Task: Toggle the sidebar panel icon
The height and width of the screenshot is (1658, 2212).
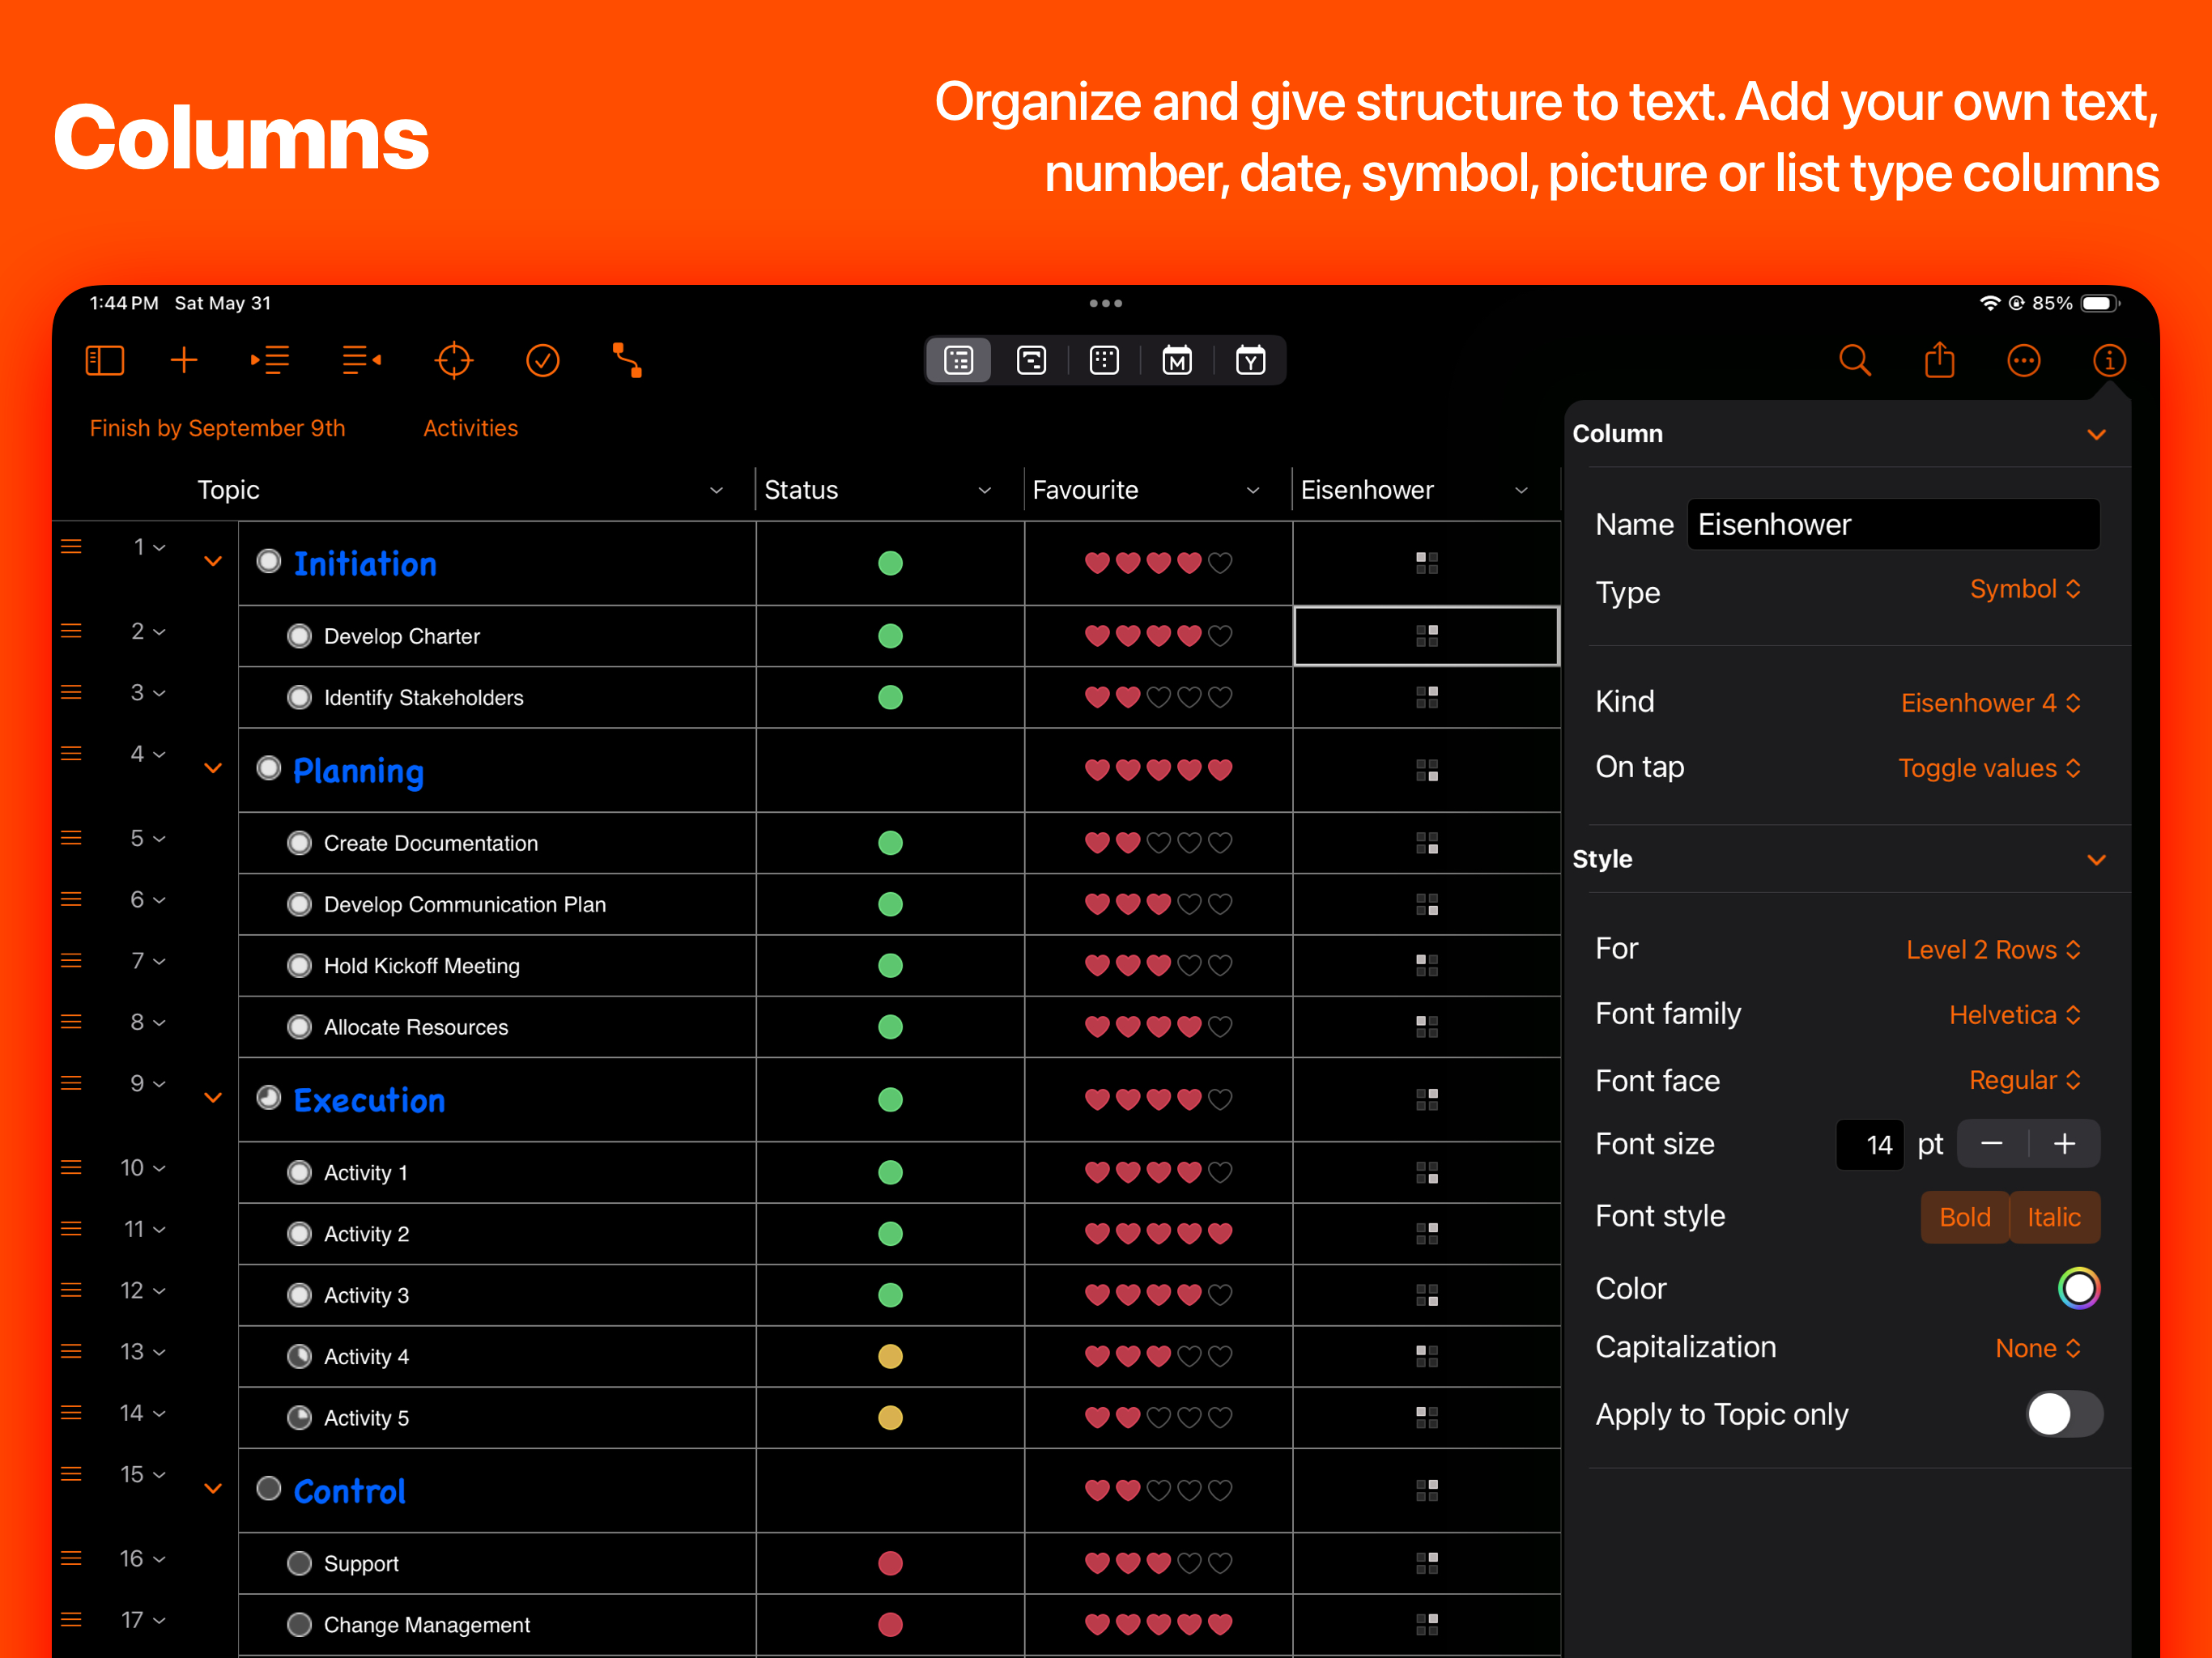Action: click(x=104, y=360)
